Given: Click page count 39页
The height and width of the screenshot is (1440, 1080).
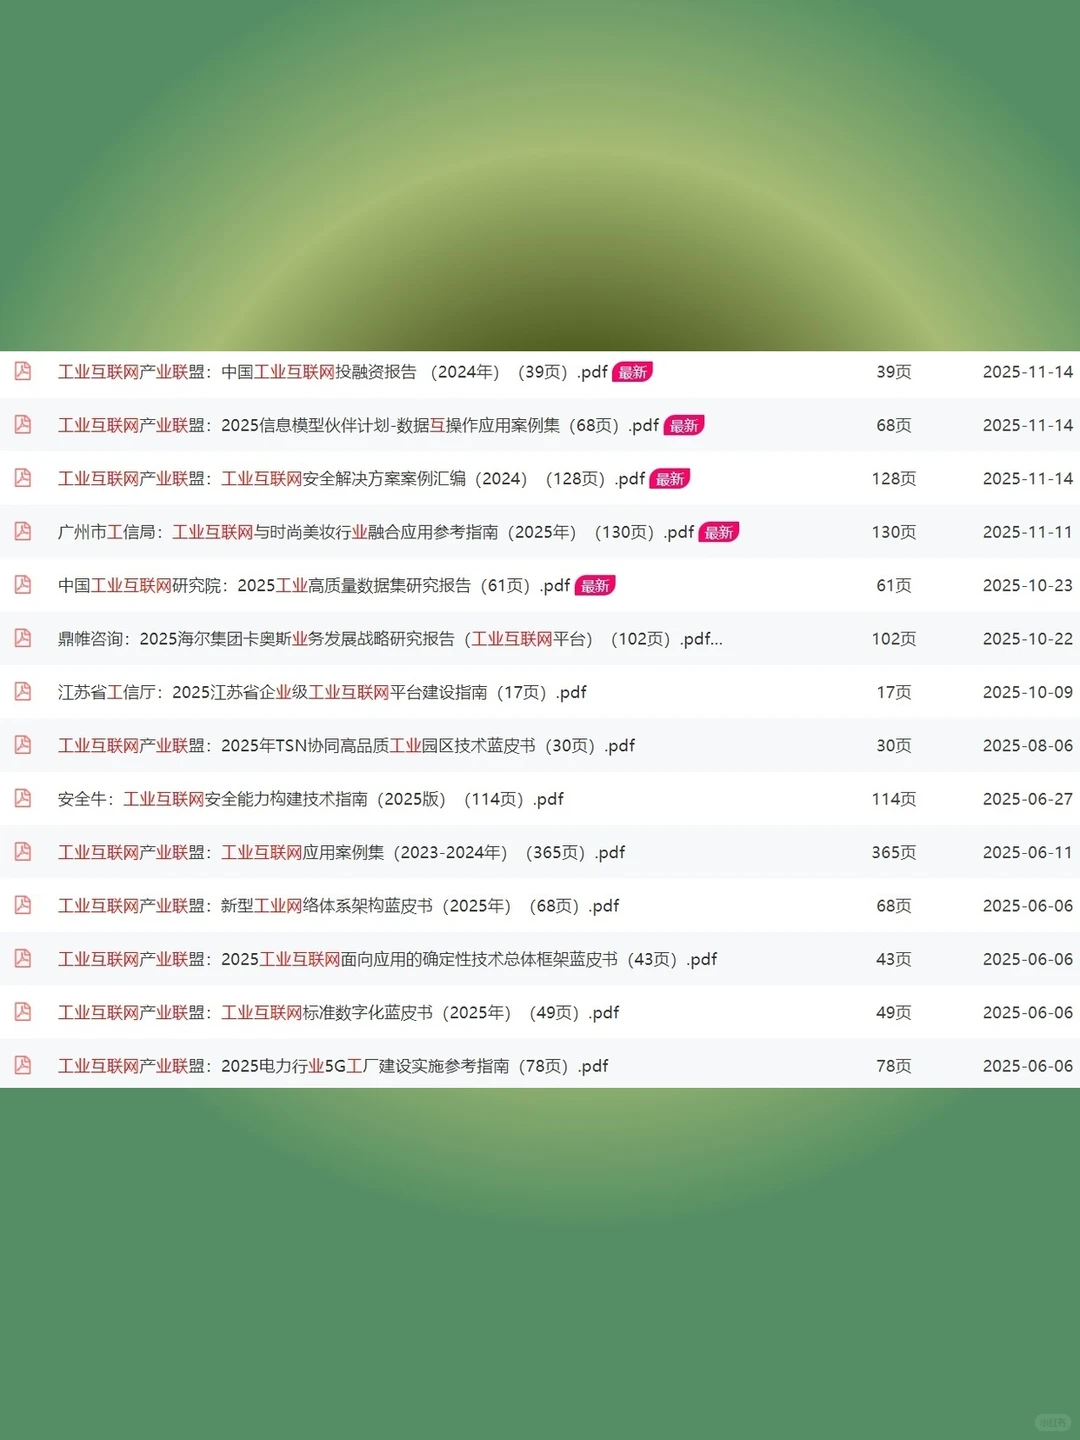Looking at the screenshot, I should click(894, 372).
